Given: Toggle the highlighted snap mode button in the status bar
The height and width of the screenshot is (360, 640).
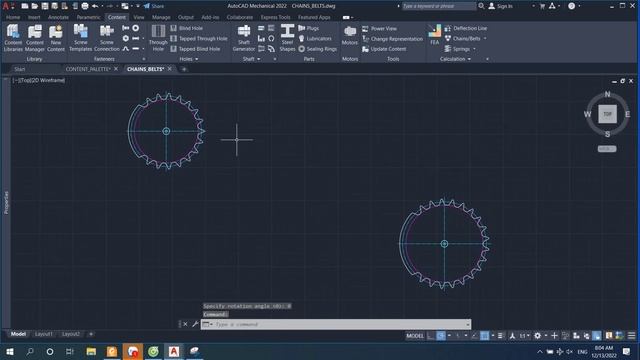Looking at the screenshot, I should [x=441, y=336].
